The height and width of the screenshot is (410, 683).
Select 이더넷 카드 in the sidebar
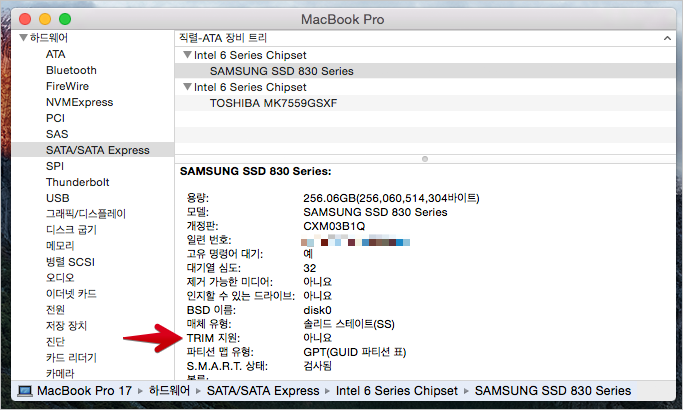coord(71,294)
